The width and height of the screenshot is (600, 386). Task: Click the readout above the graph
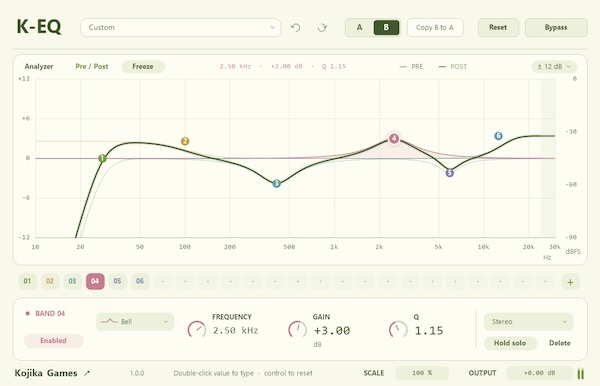click(282, 67)
